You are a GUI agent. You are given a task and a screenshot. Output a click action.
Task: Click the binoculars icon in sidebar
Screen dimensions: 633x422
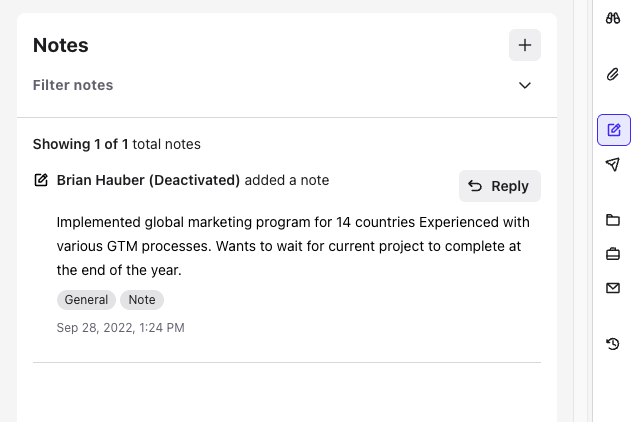tap(613, 18)
